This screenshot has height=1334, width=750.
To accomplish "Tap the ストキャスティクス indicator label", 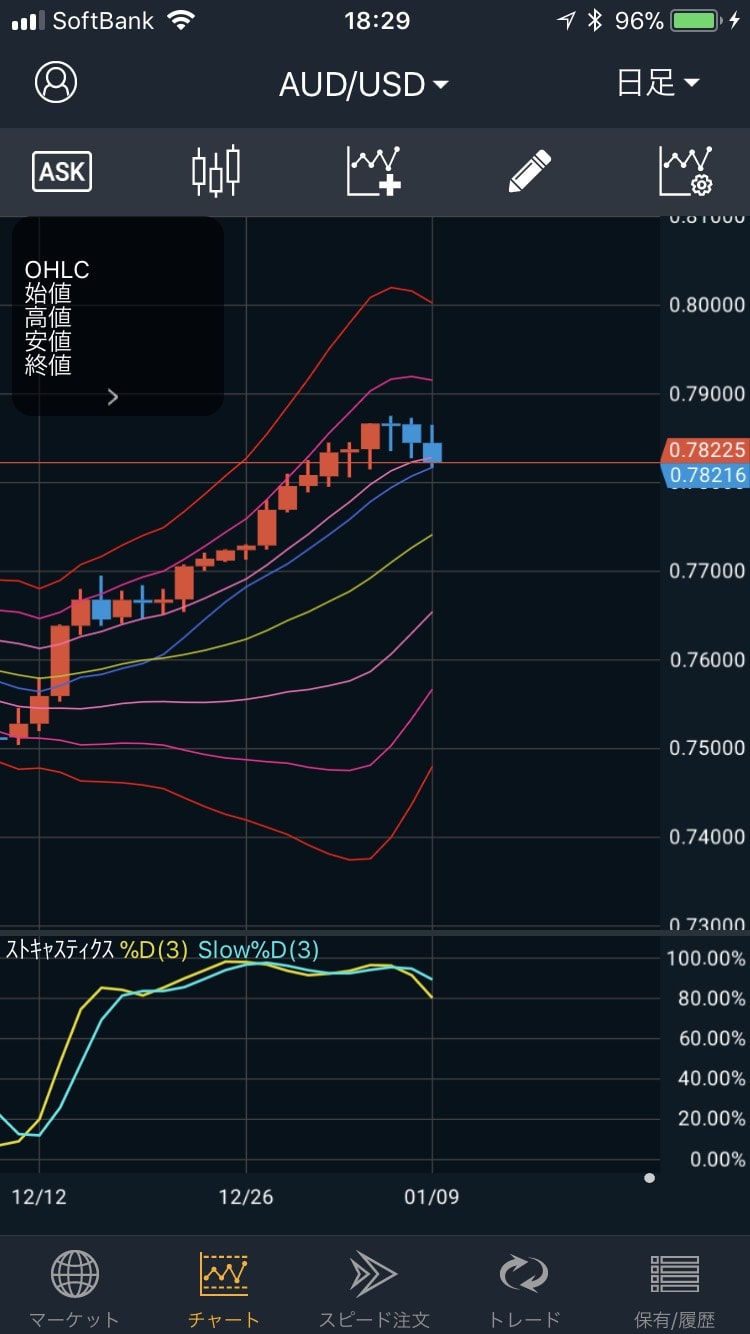I will coord(60,950).
